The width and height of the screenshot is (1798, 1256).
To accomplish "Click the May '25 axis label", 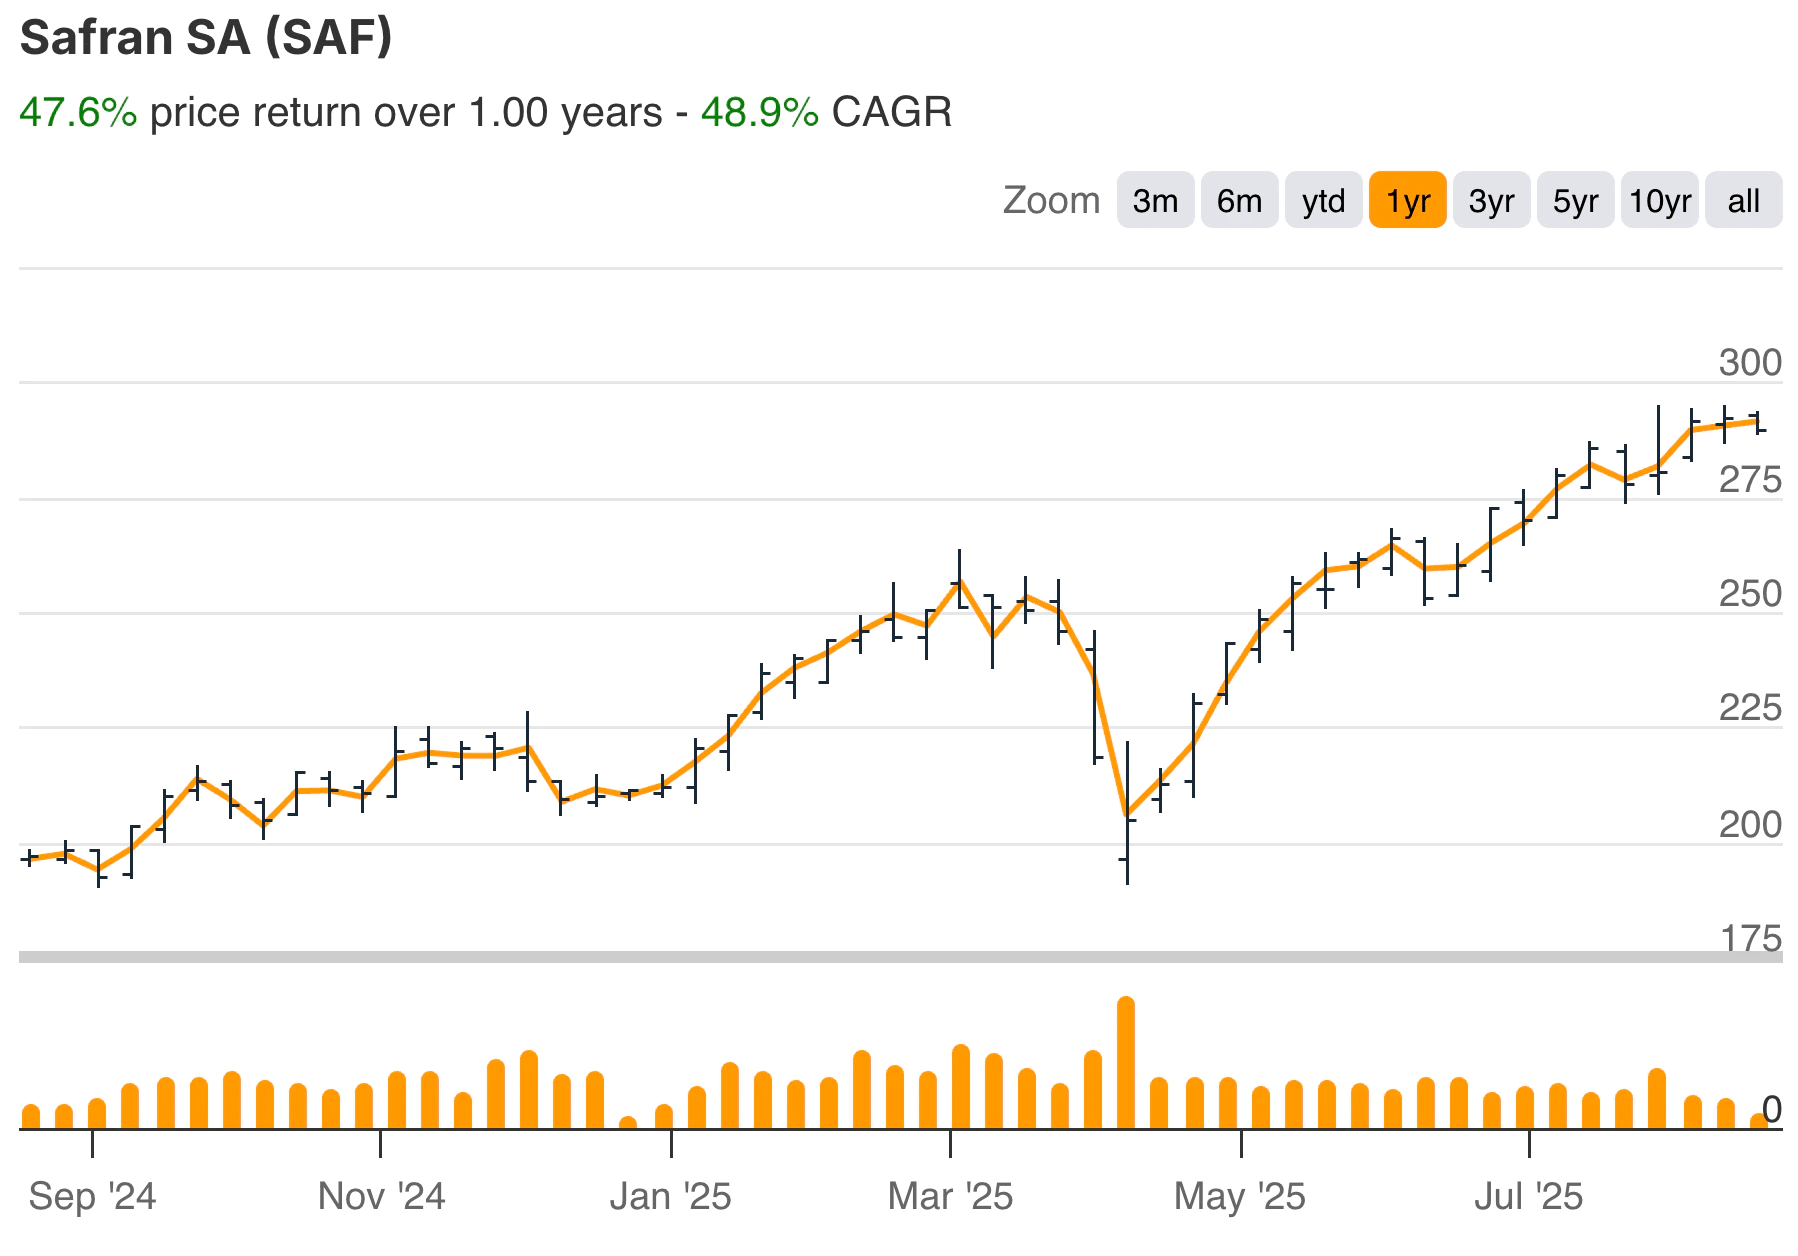I will pos(1240,1196).
